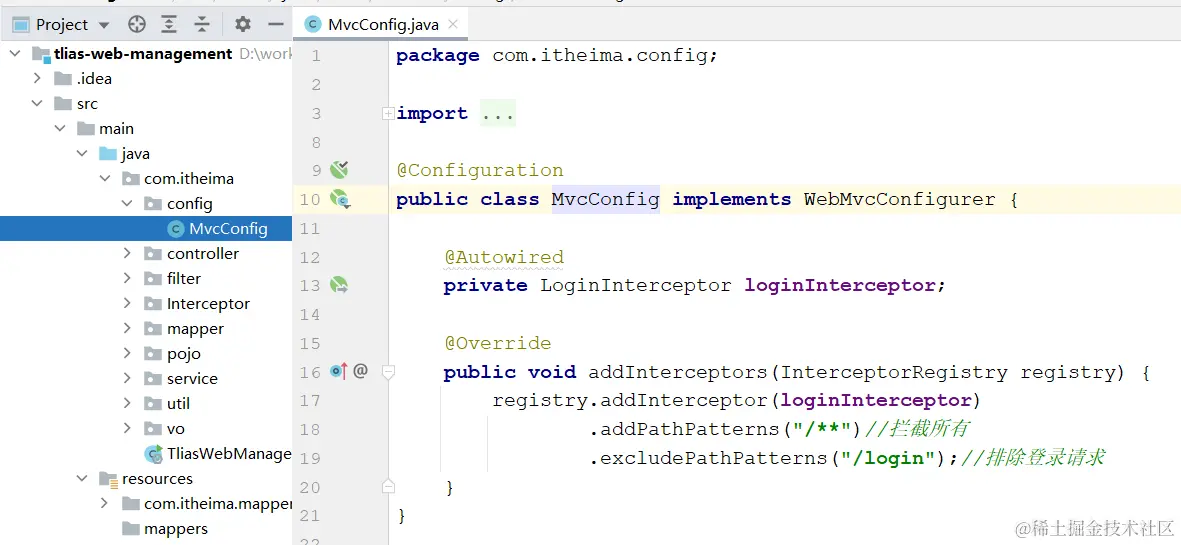The width and height of the screenshot is (1181, 545).
Task: Click the tlias-web-management module icon
Action: (40, 54)
